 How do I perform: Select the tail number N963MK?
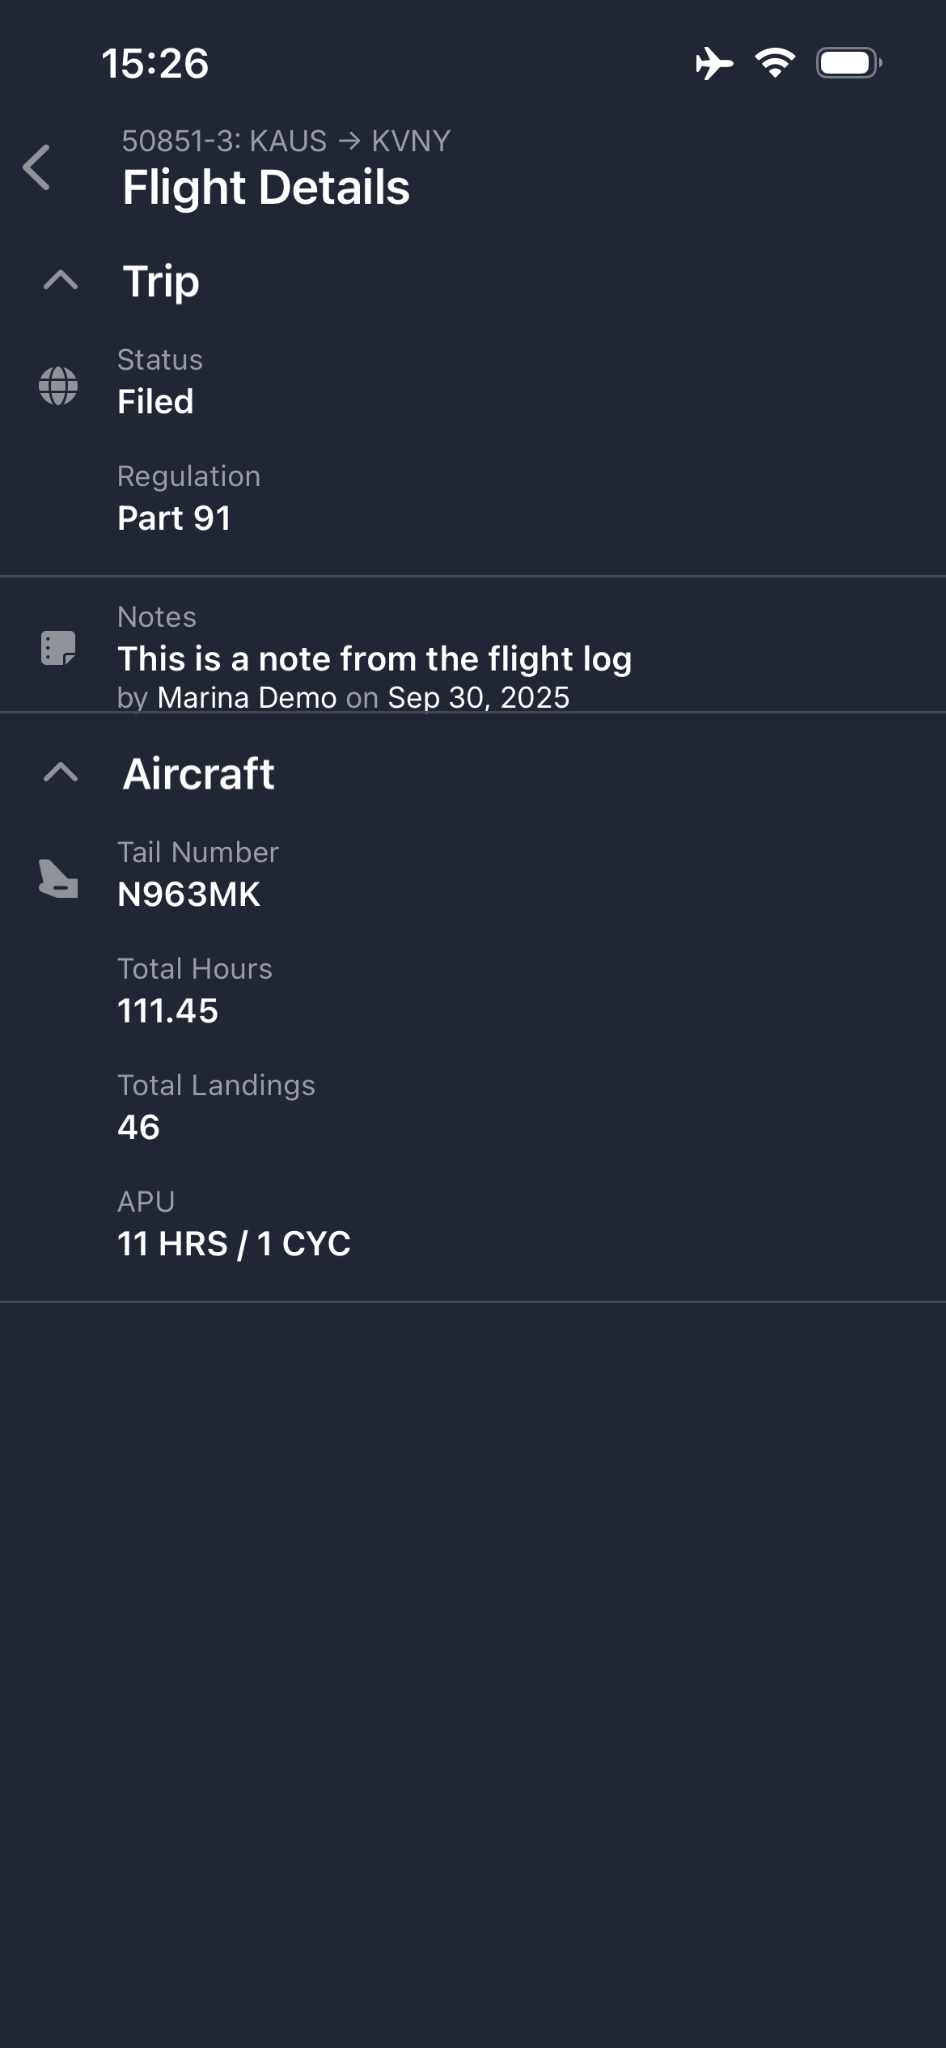(x=189, y=894)
